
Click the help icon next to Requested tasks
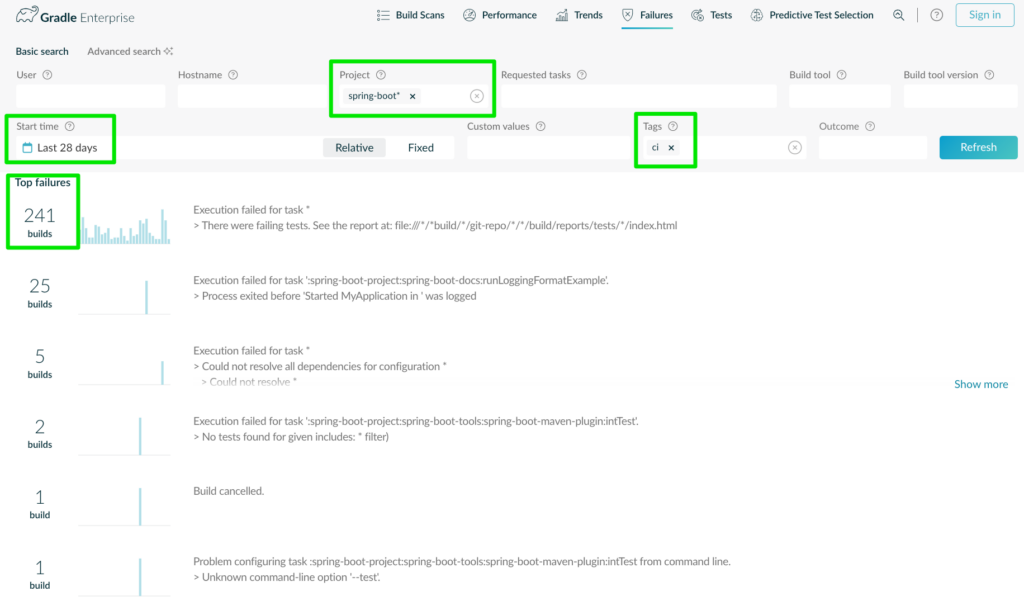pyautogui.click(x=582, y=75)
